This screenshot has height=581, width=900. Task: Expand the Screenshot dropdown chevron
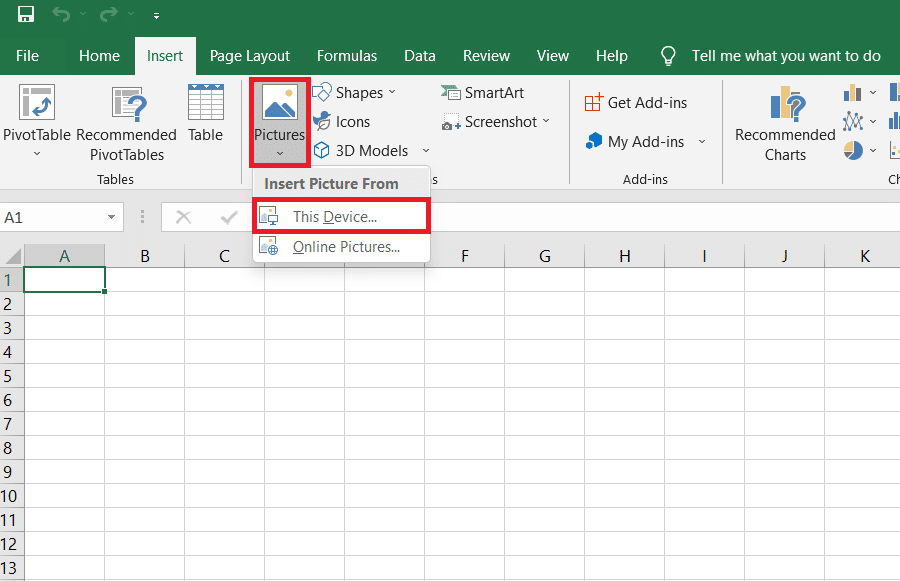click(546, 121)
